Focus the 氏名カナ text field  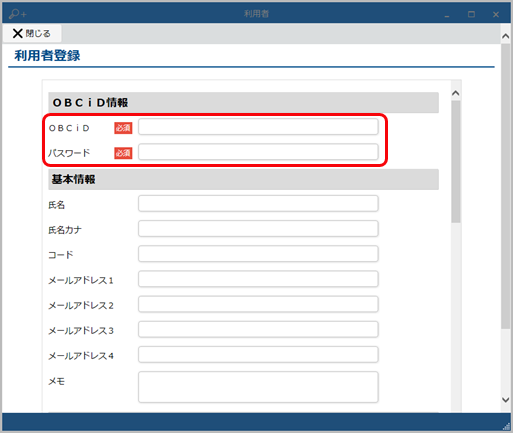pyautogui.click(x=258, y=229)
